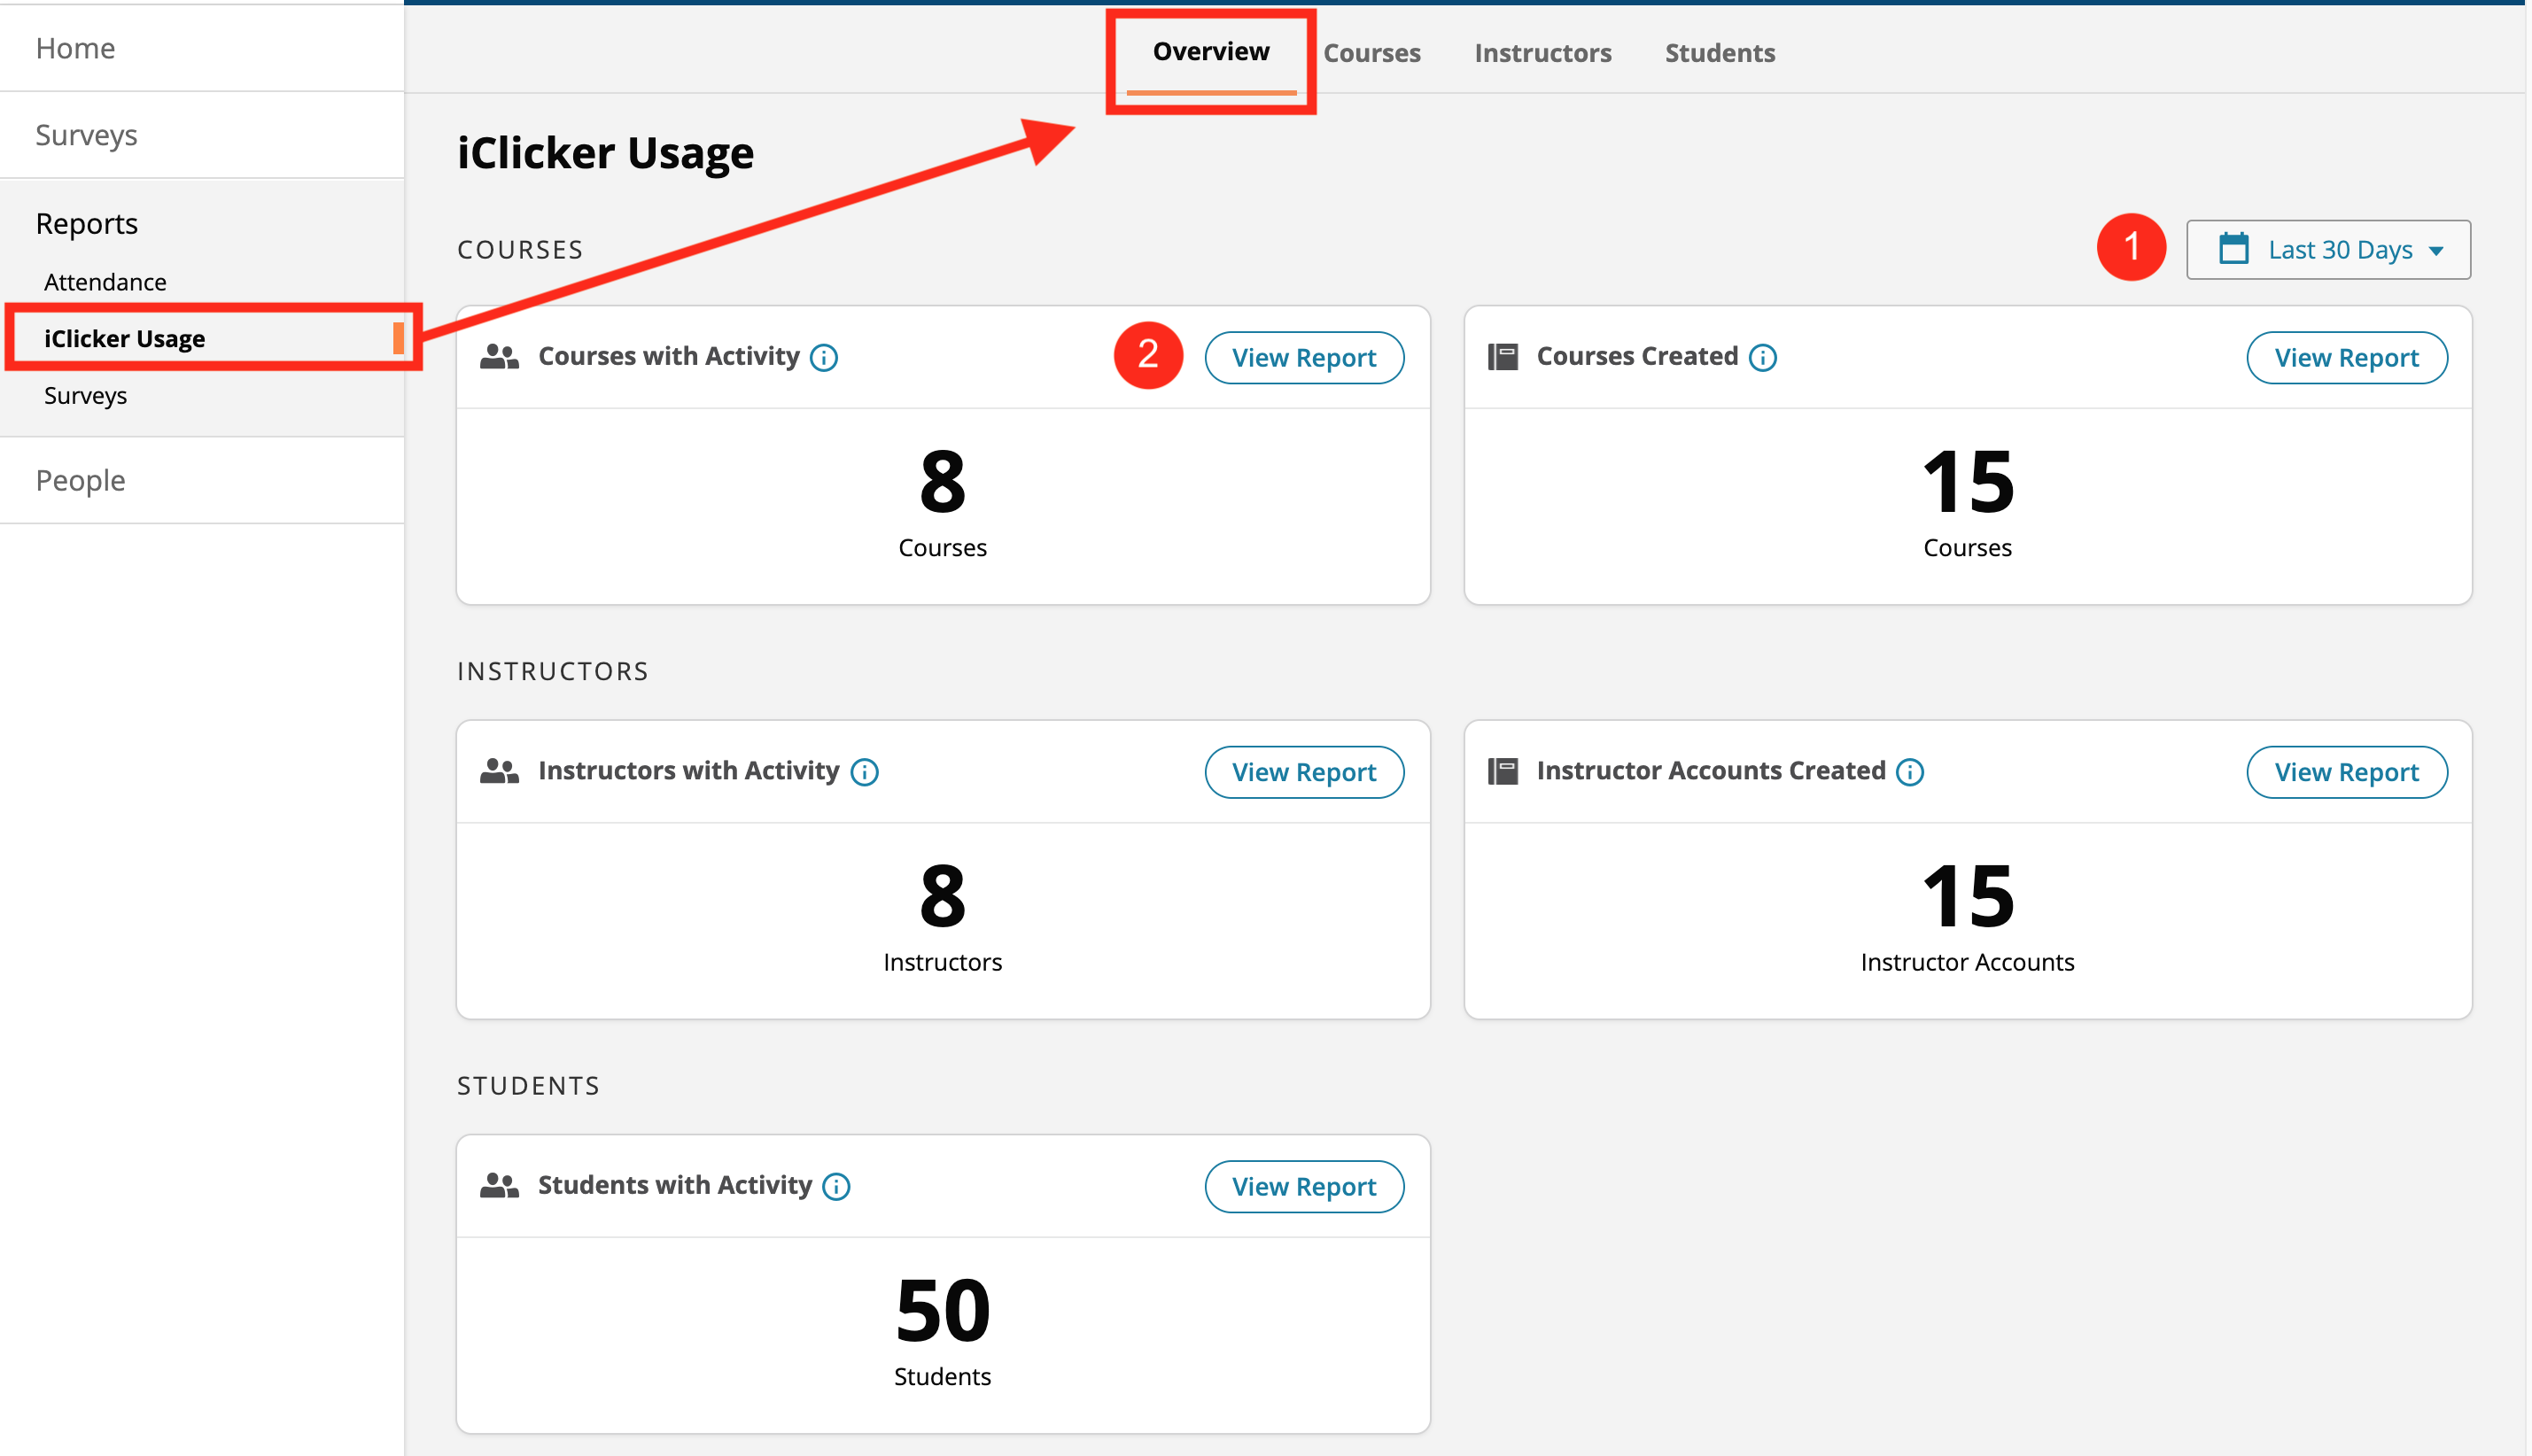Click the calendar icon in date filter
Viewport: 2532px width, 1456px height.
2237,249
